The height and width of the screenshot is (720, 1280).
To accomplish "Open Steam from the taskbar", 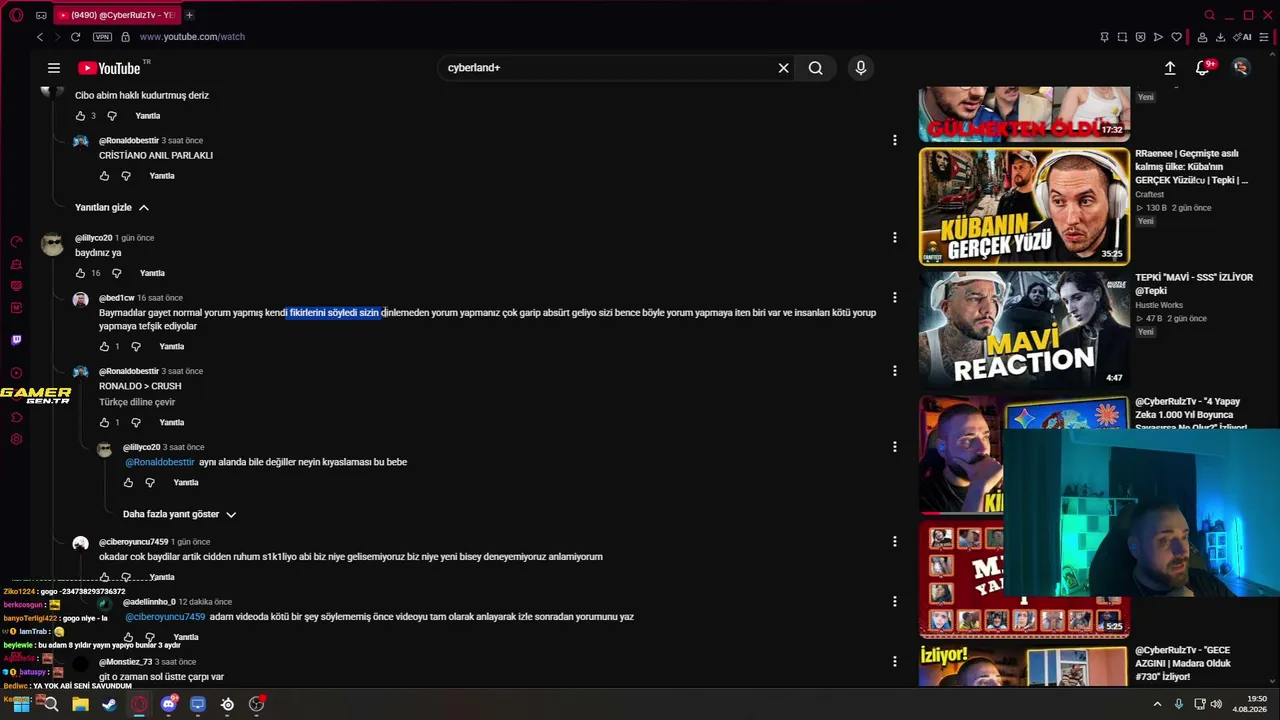I will 109,704.
